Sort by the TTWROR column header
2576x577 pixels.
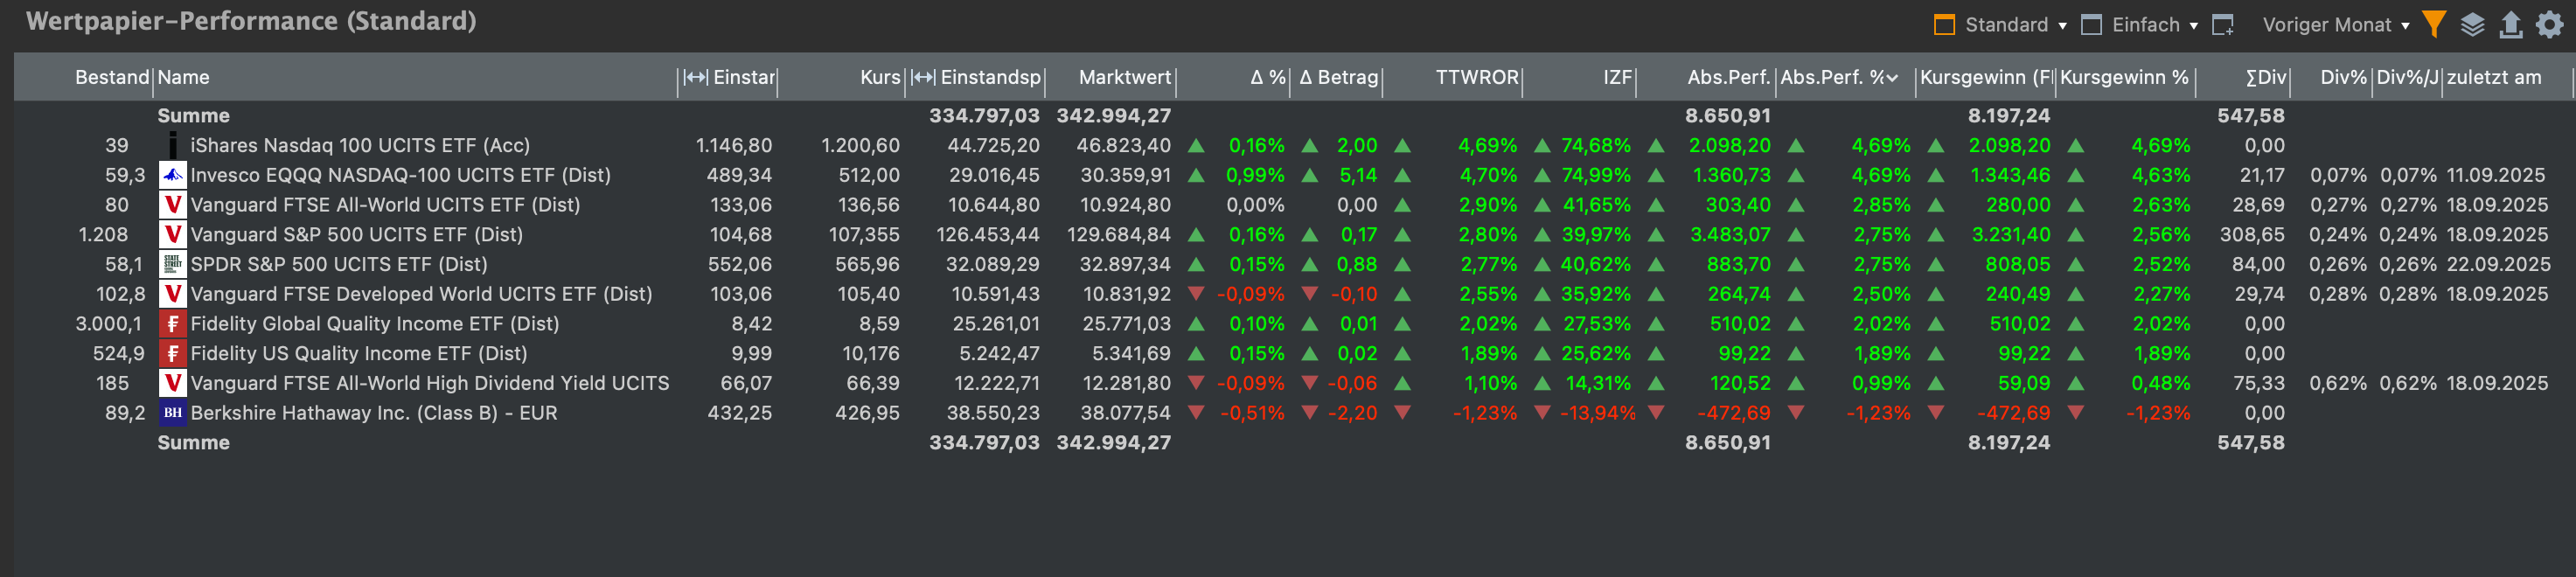pos(1476,77)
